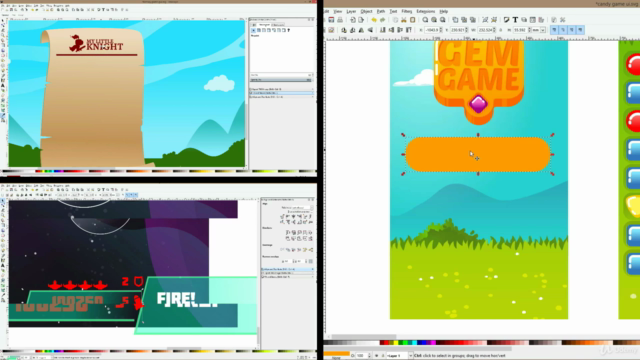Click the Zoom to fit page icon

click(443, 20)
